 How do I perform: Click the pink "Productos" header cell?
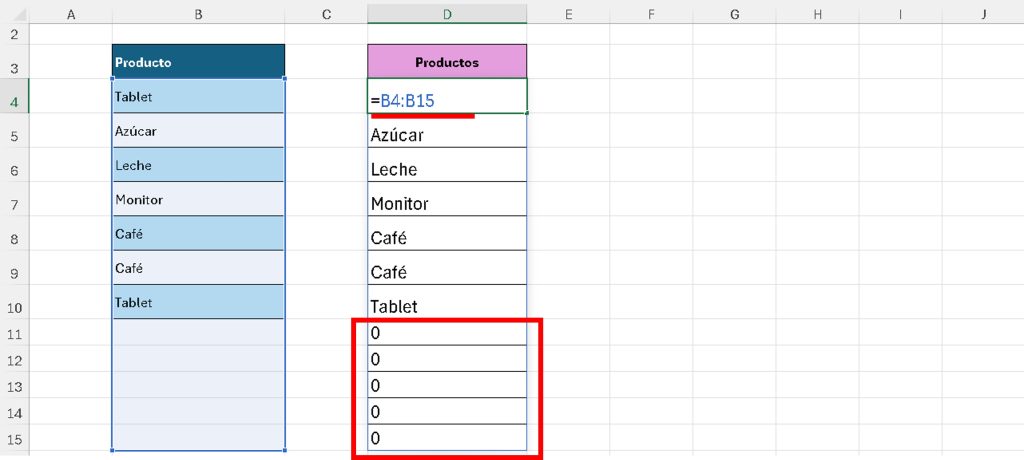click(447, 62)
